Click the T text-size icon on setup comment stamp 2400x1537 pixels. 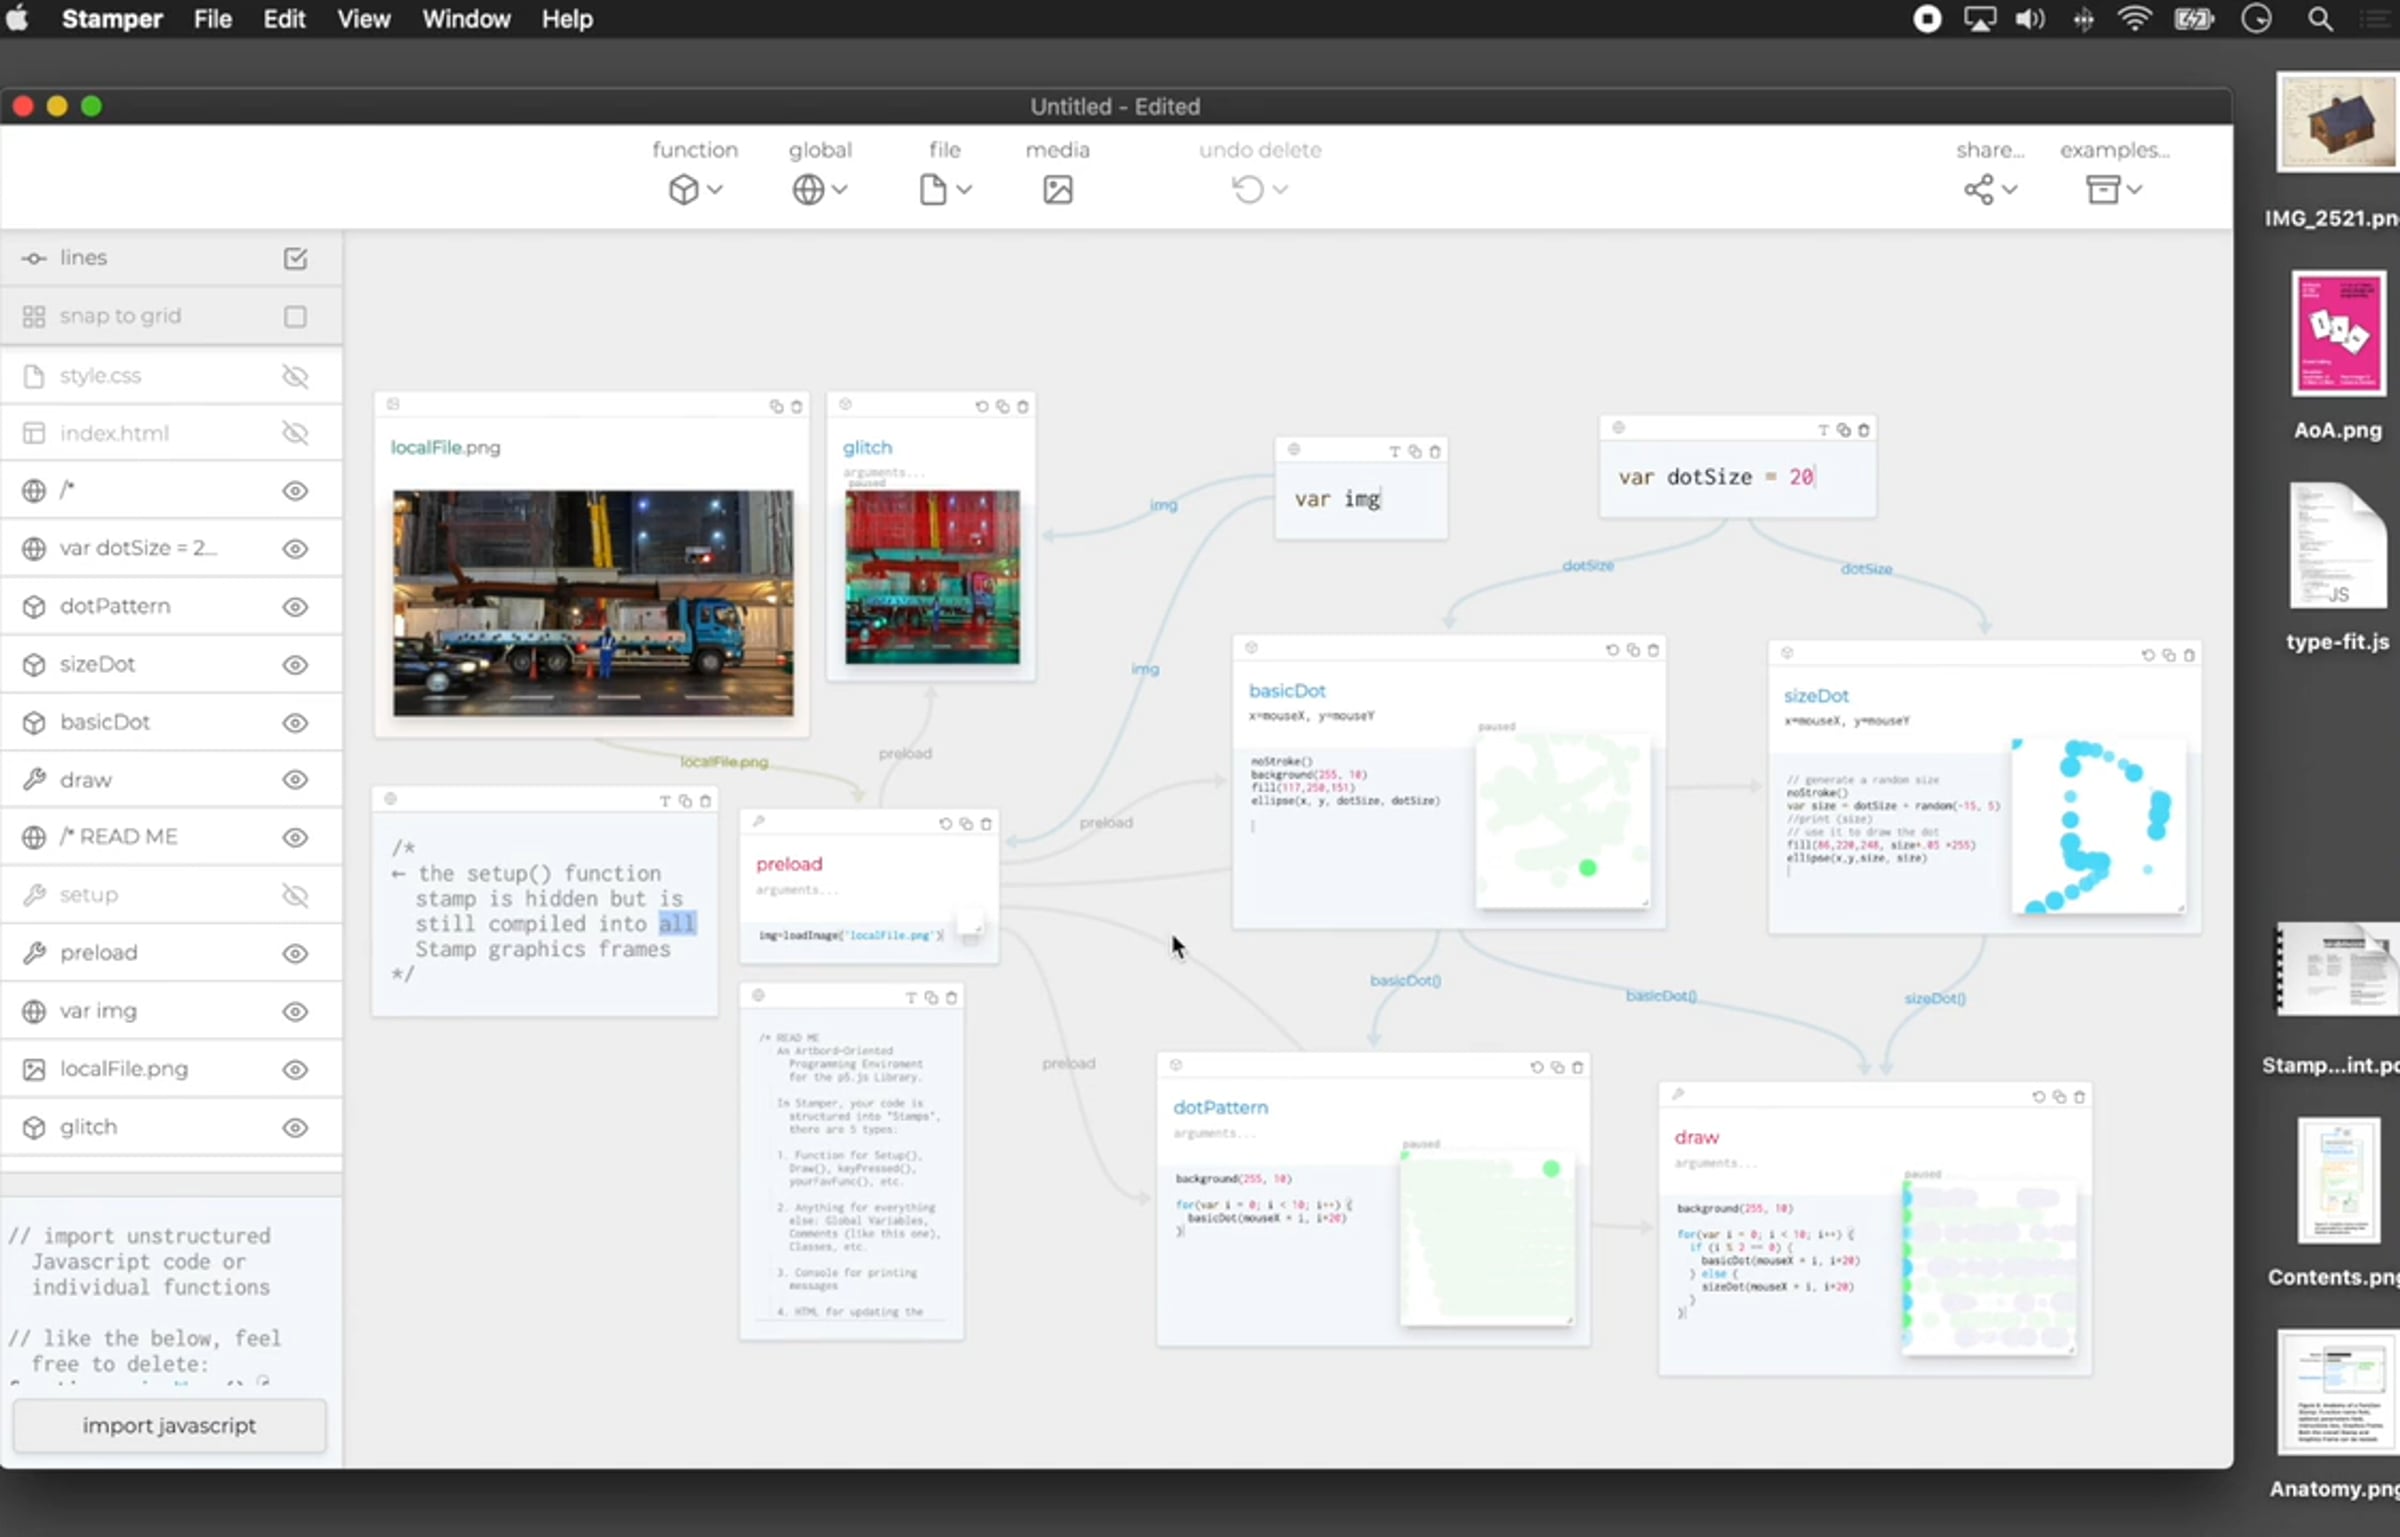pyautogui.click(x=665, y=801)
